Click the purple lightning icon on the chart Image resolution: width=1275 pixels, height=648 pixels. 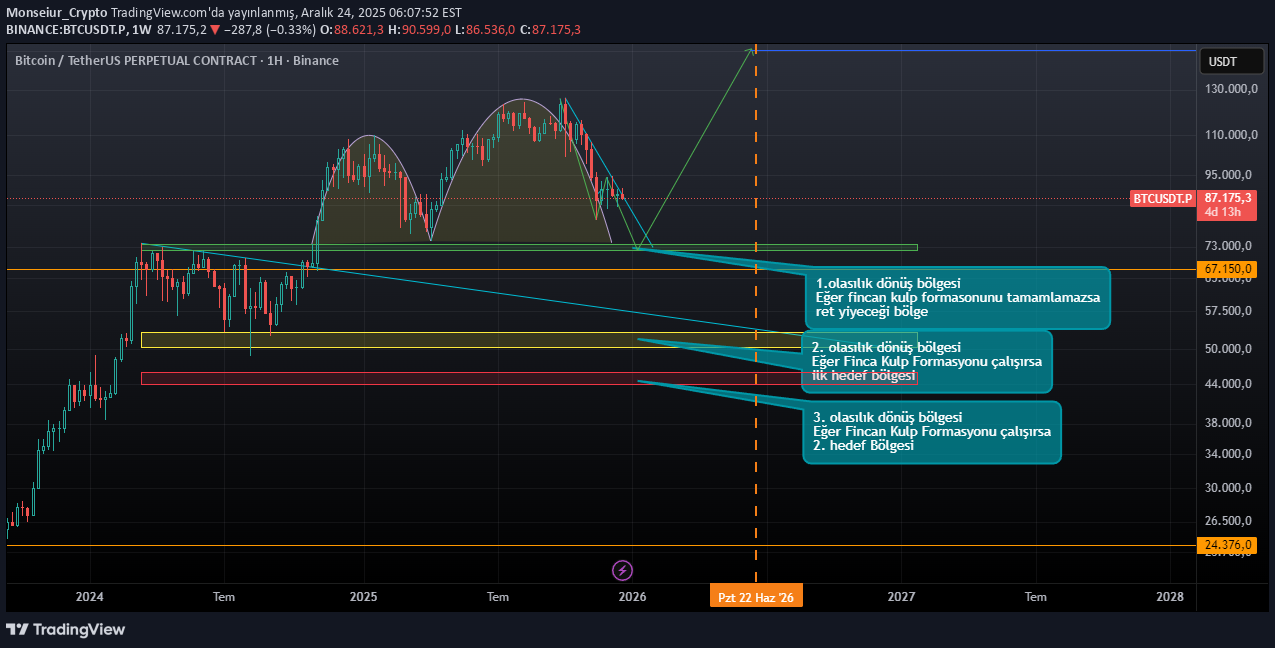pos(622,570)
